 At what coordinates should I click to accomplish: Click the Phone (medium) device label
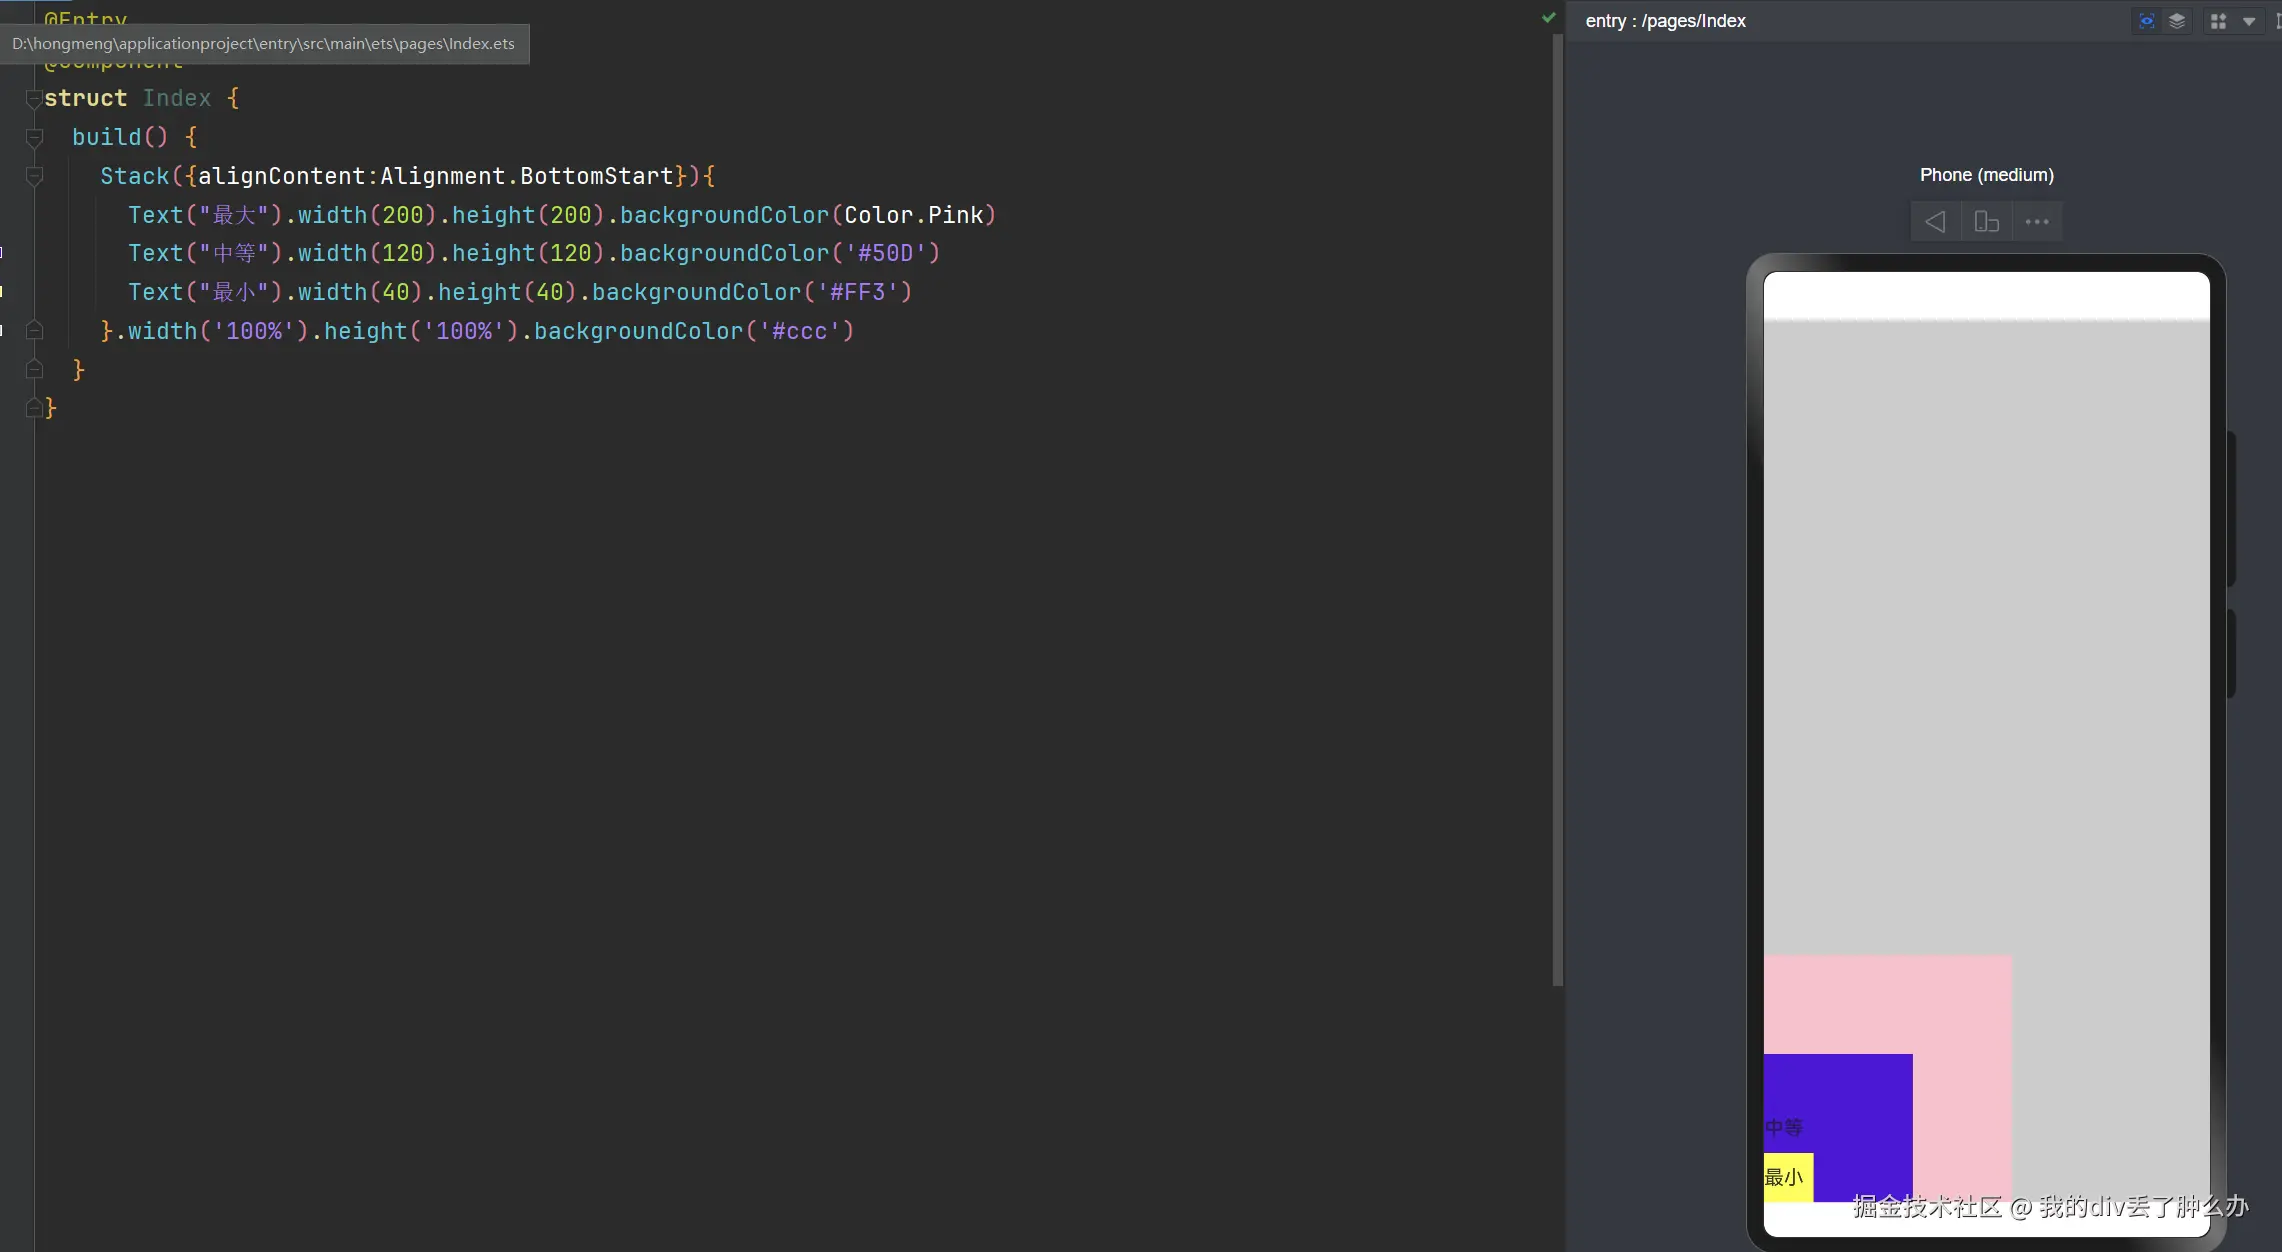pyautogui.click(x=1986, y=175)
